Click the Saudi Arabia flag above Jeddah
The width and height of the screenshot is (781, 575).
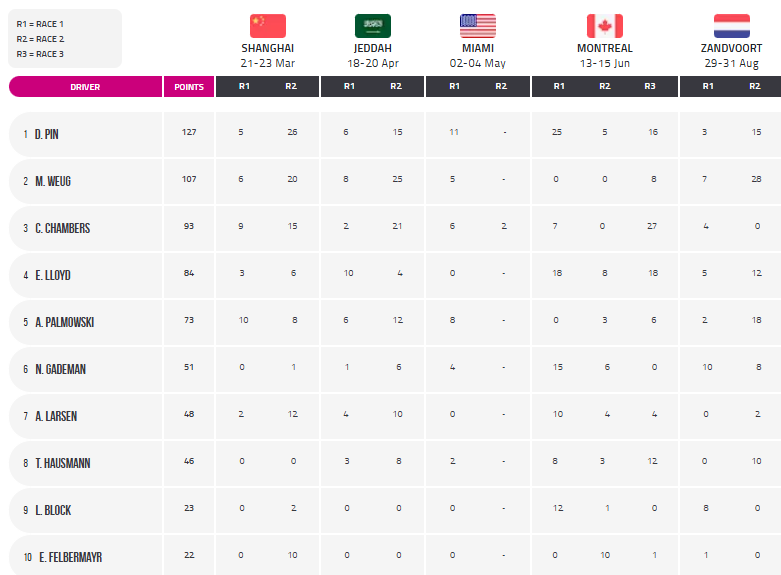tap(373, 26)
